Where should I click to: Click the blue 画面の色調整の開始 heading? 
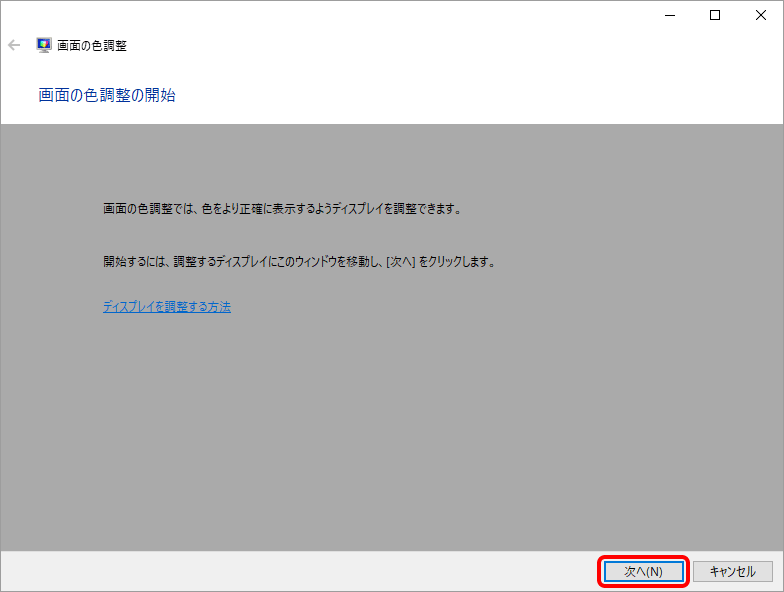click(107, 96)
